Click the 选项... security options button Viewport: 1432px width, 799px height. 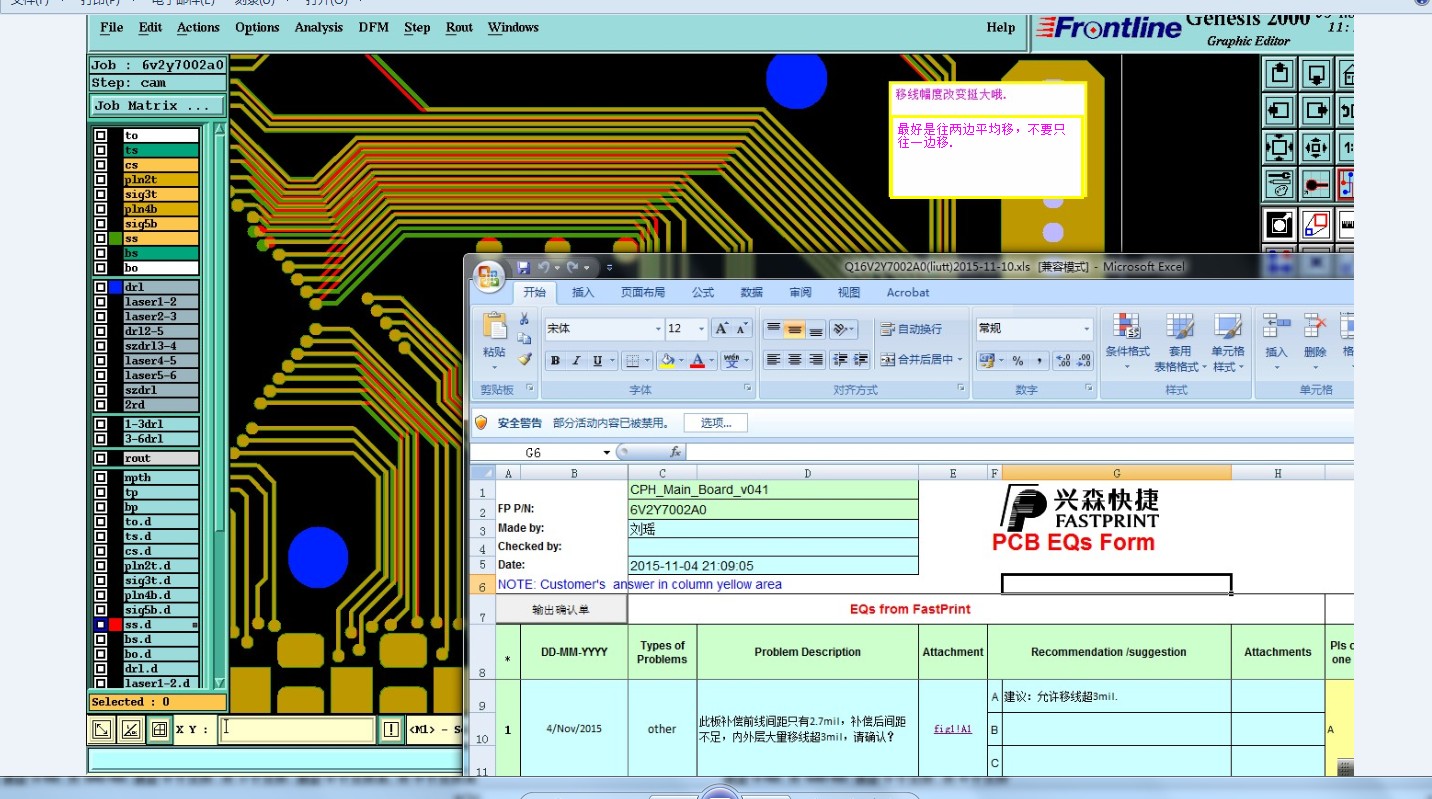pos(716,423)
